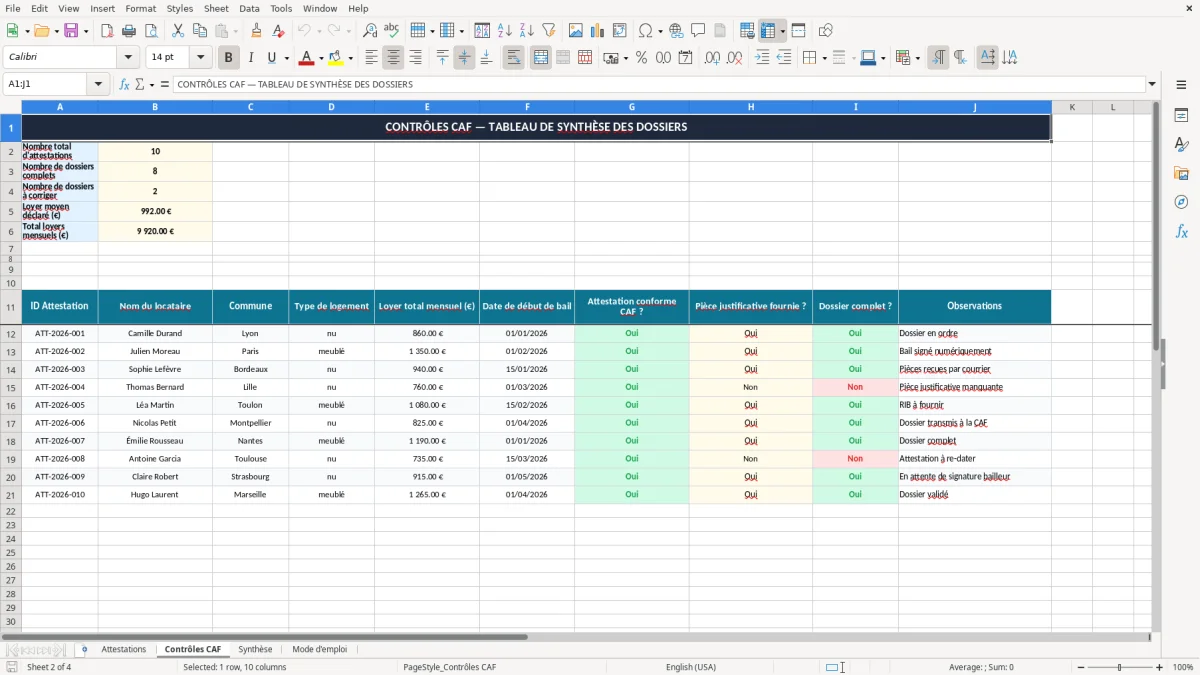Open the Font Name dropdown (Calibri)
The height and width of the screenshot is (675, 1200).
tap(127, 58)
